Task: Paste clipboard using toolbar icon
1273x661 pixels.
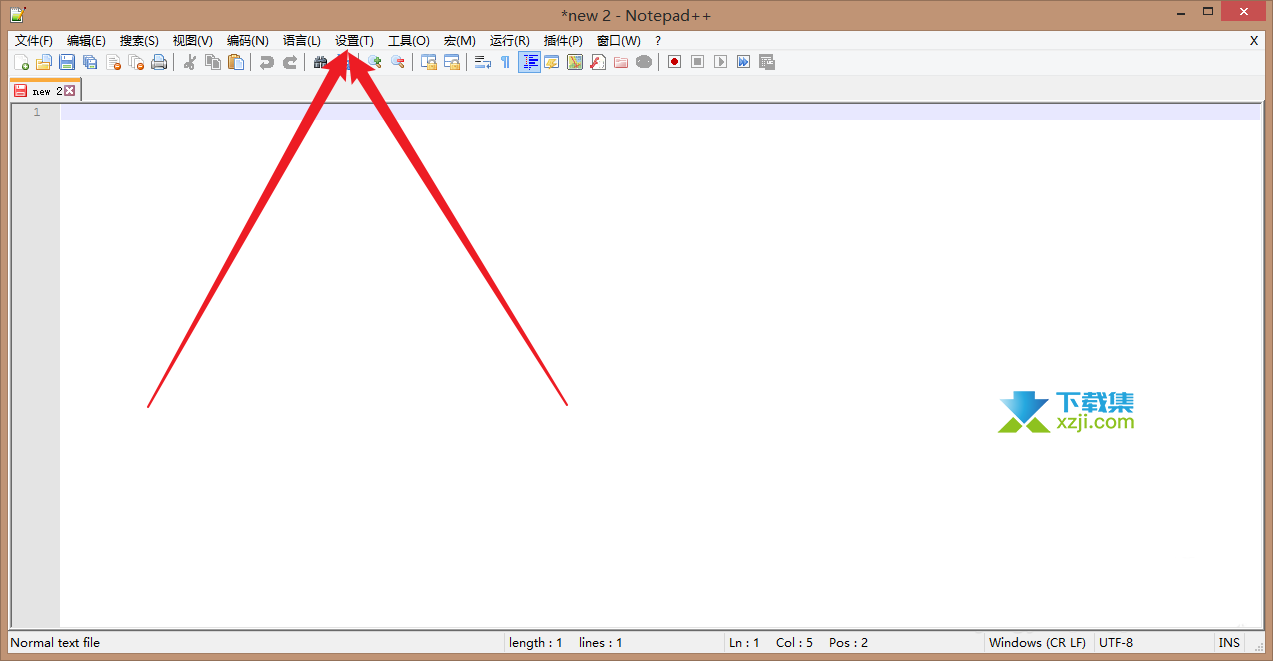Action: [x=235, y=62]
